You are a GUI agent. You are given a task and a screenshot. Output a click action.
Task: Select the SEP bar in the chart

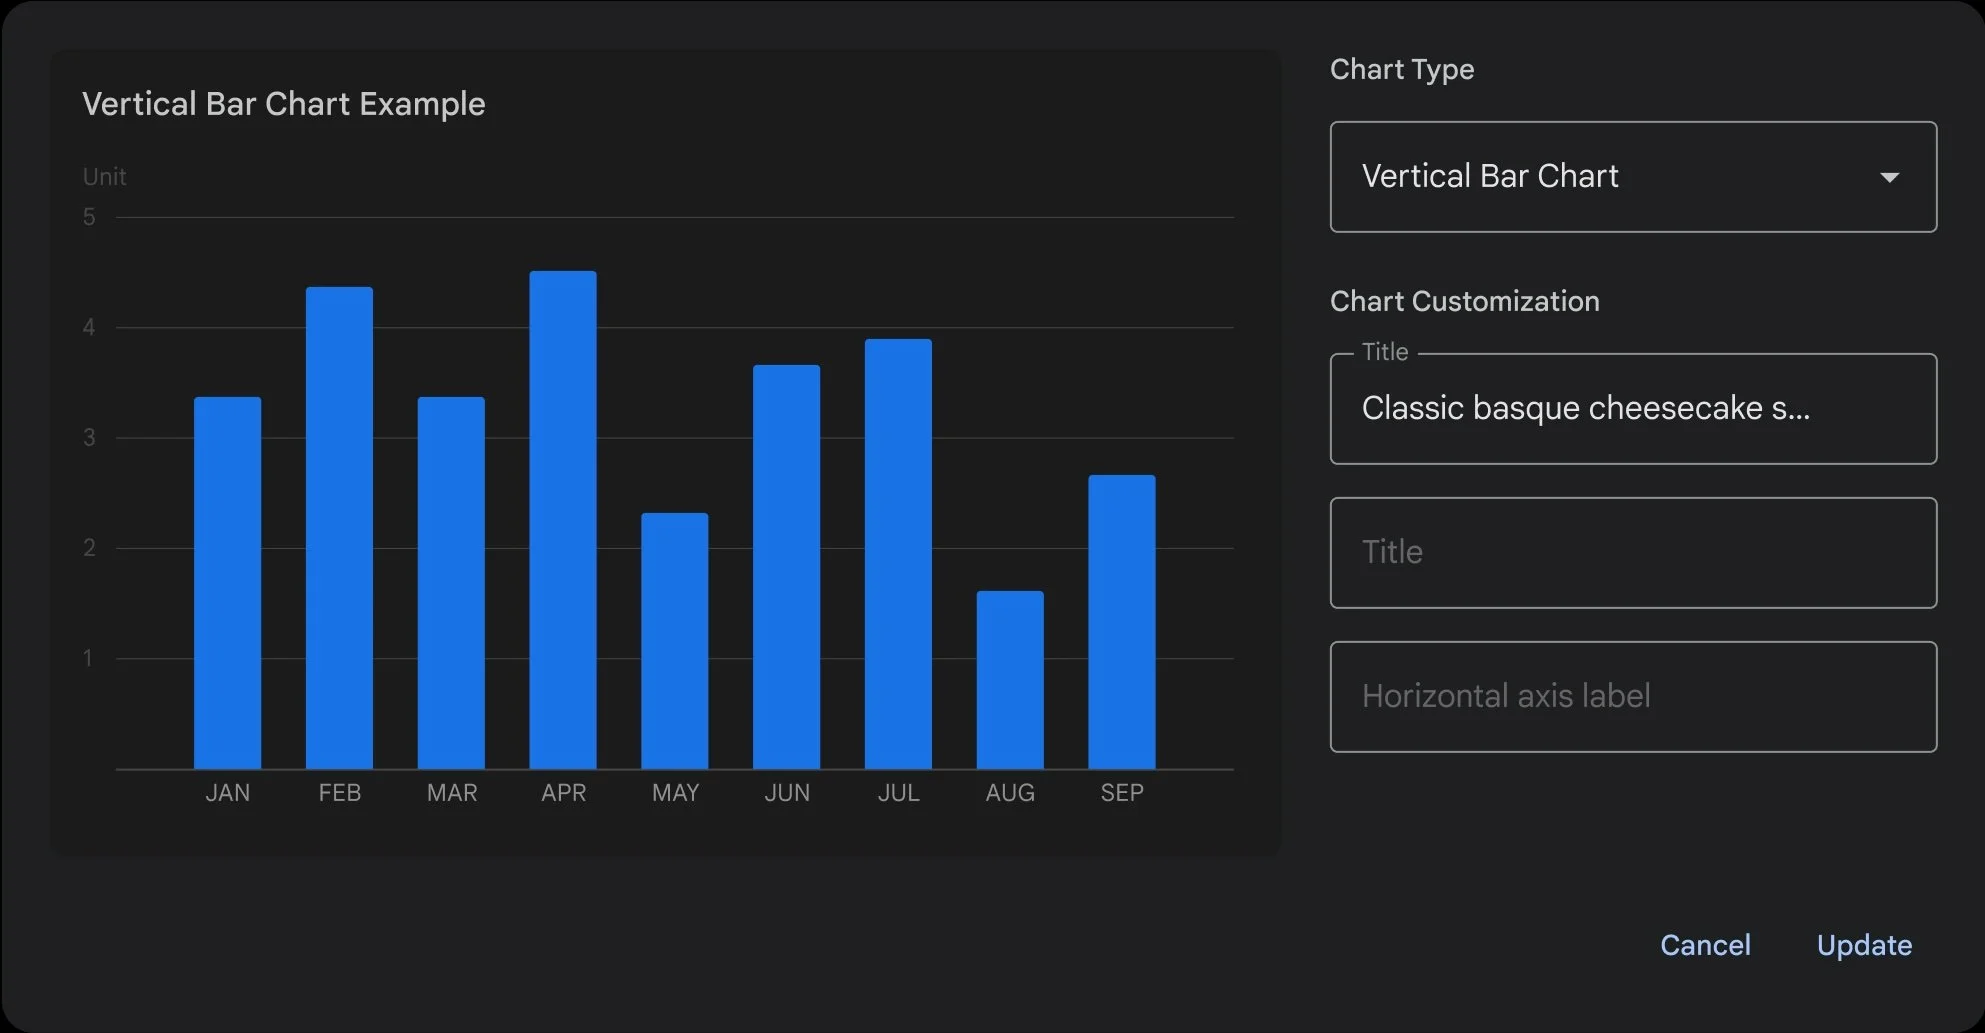pos(1122,622)
